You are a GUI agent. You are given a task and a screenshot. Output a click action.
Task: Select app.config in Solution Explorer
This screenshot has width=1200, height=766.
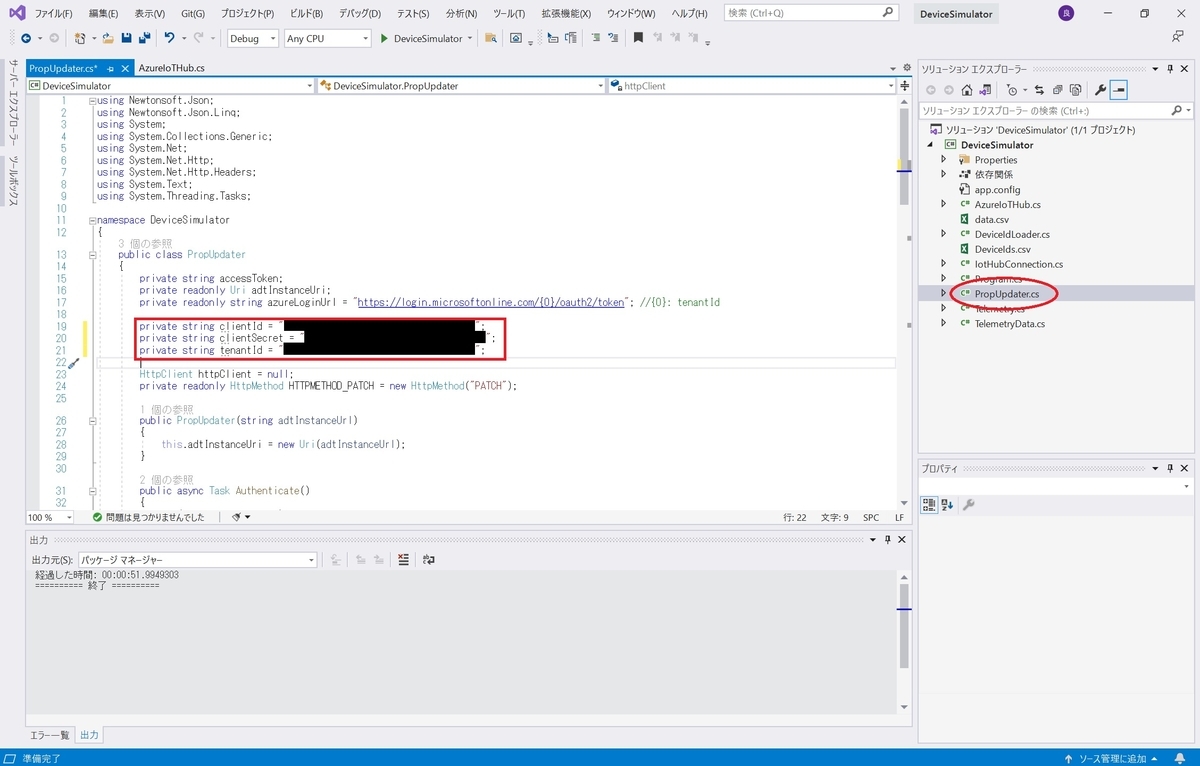(997, 189)
